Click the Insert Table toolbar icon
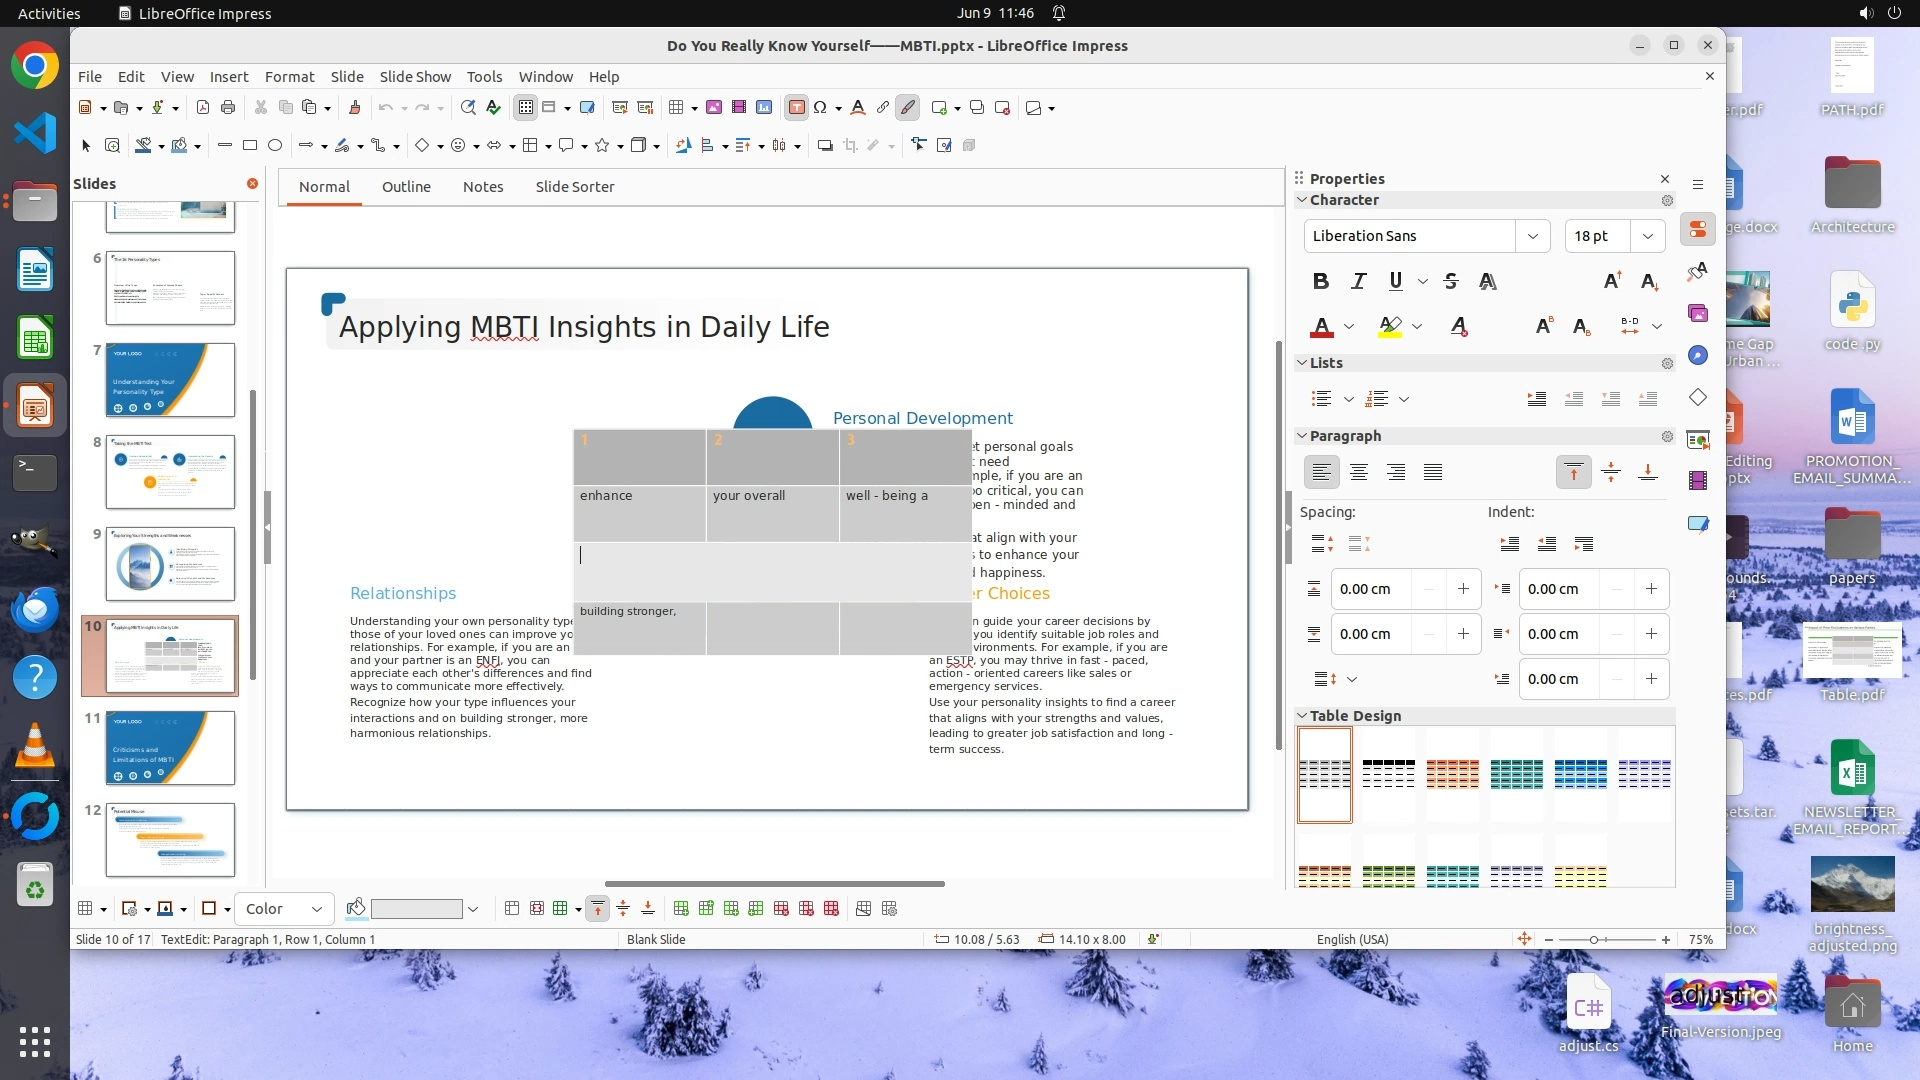Screen dimensions: 1920x1080 point(677,108)
